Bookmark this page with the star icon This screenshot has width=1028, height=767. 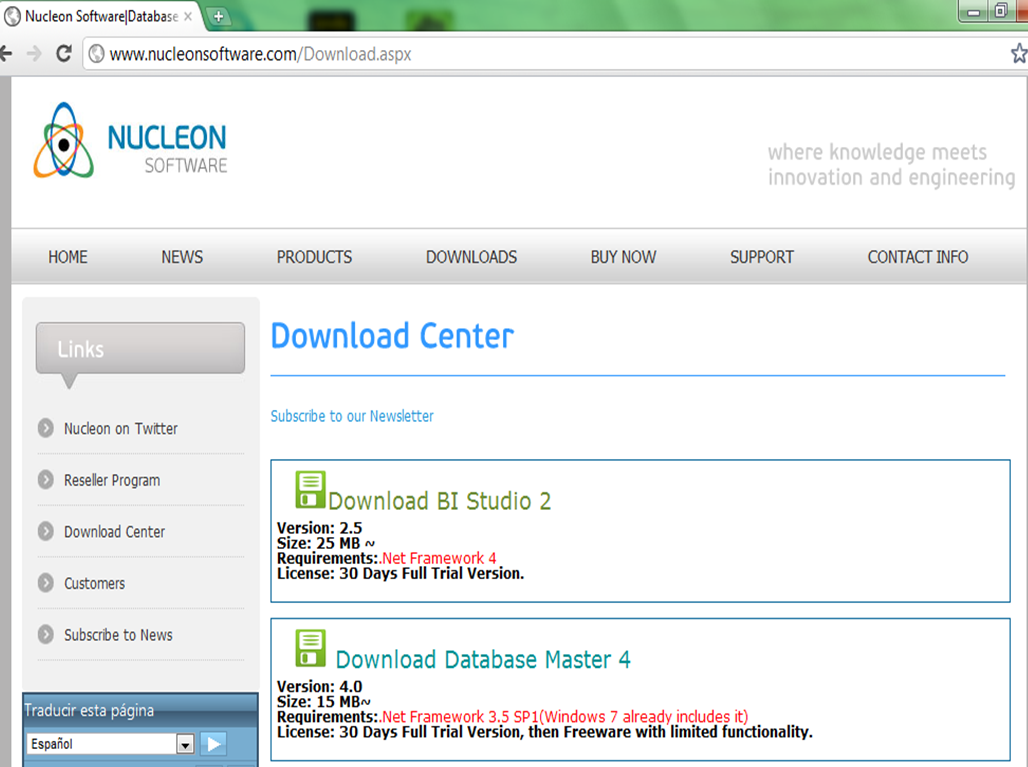[1018, 54]
